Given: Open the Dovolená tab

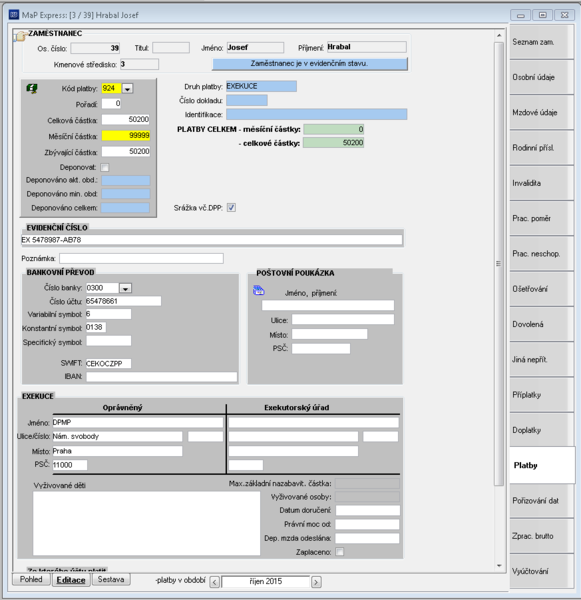Looking at the screenshot, I should tap(542, 324).
